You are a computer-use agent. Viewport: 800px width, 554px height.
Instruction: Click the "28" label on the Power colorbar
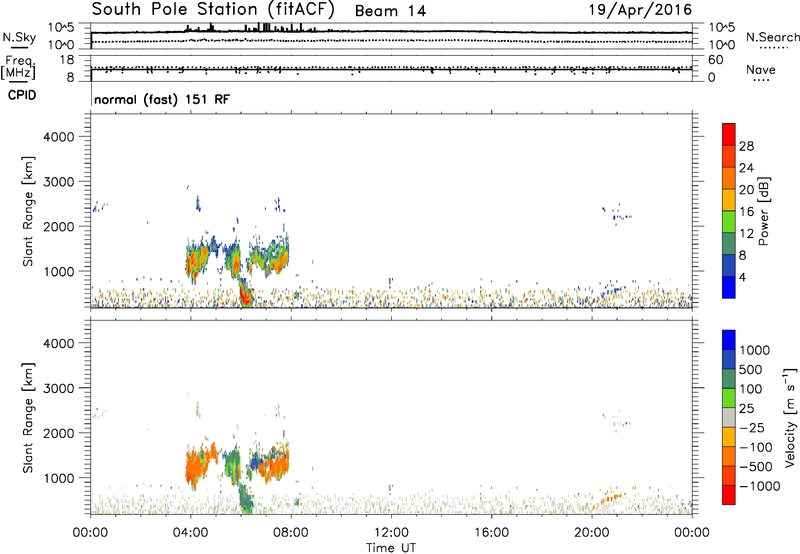point(746,146)
